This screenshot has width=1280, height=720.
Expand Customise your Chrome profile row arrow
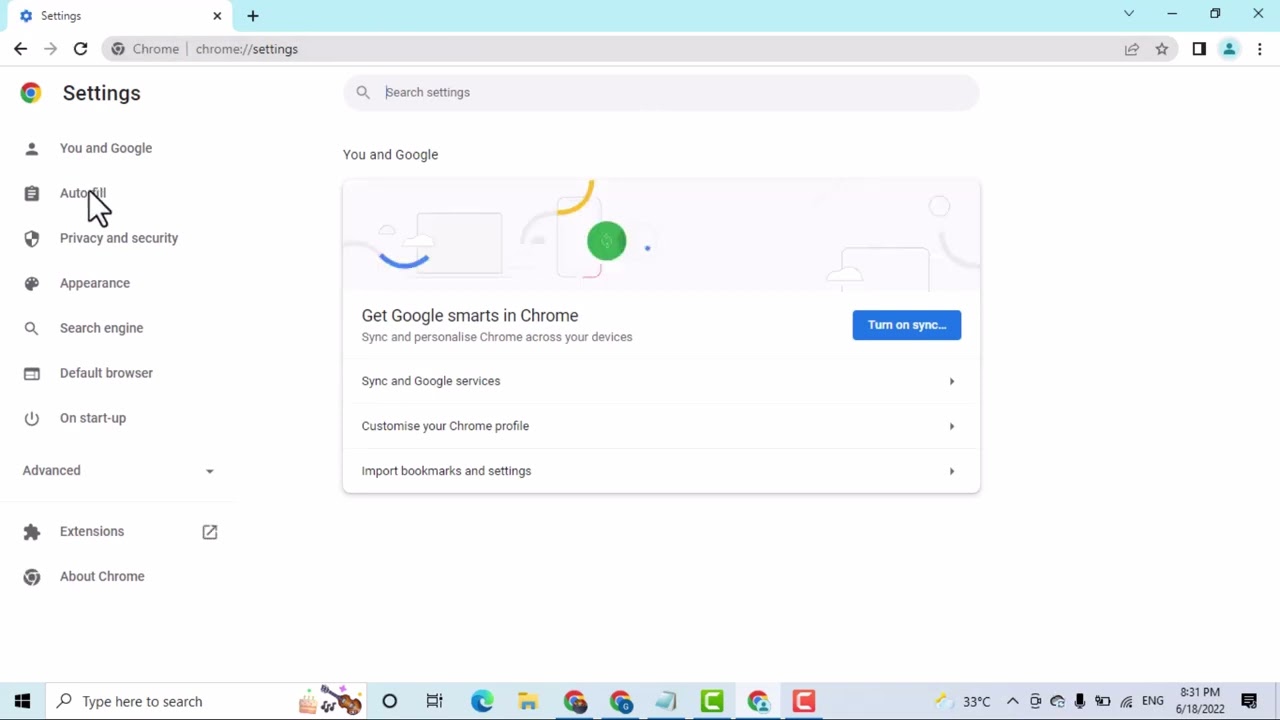click(951, 426)
